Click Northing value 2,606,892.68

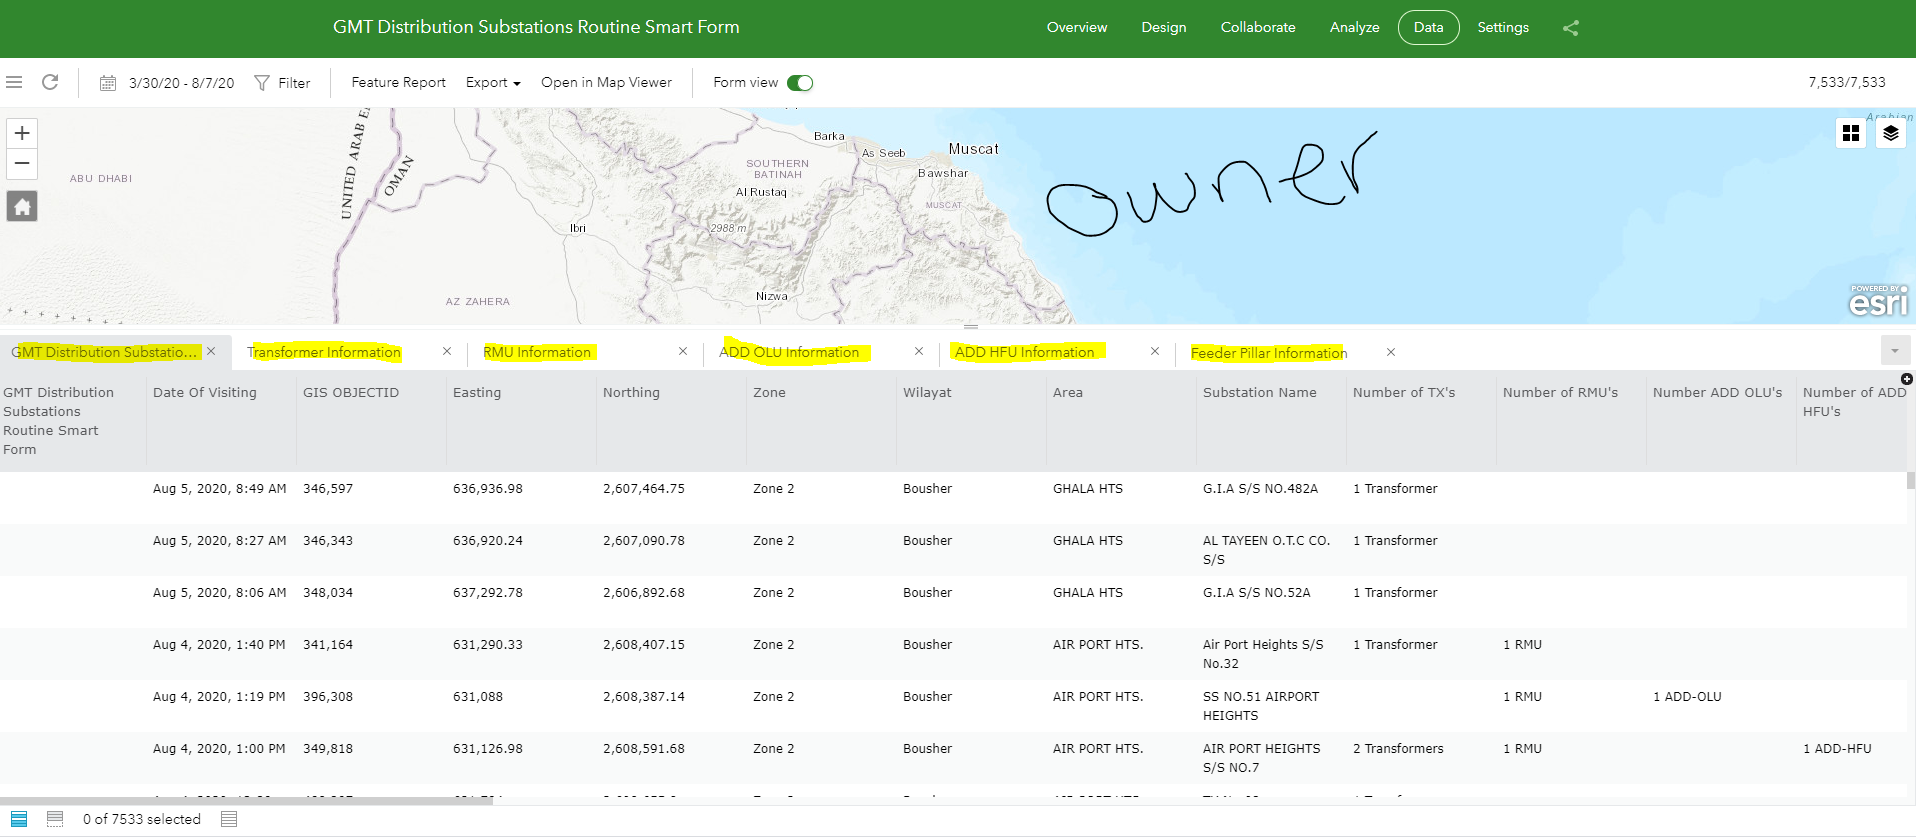point(644,593)
